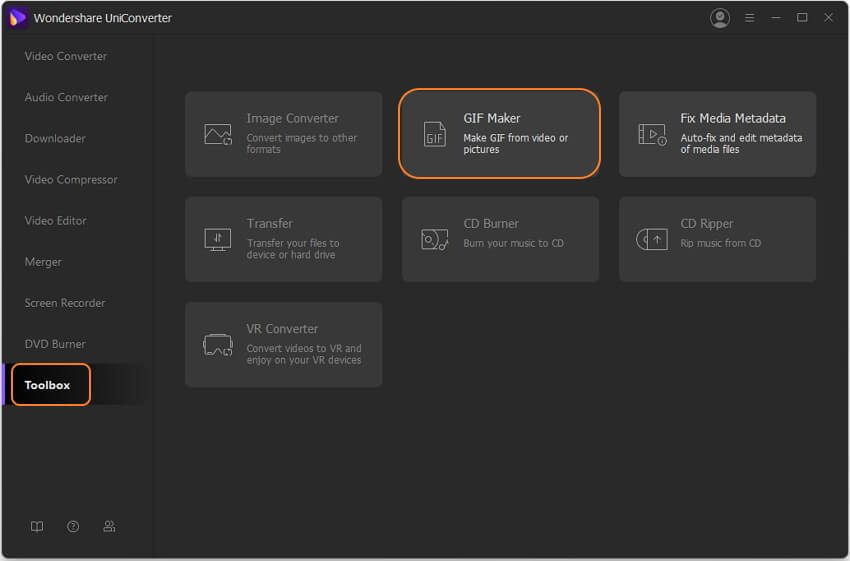Screen dimensions: 850x561
Task: Open Fix Media Metadata tool
Action: pos(717,134)
